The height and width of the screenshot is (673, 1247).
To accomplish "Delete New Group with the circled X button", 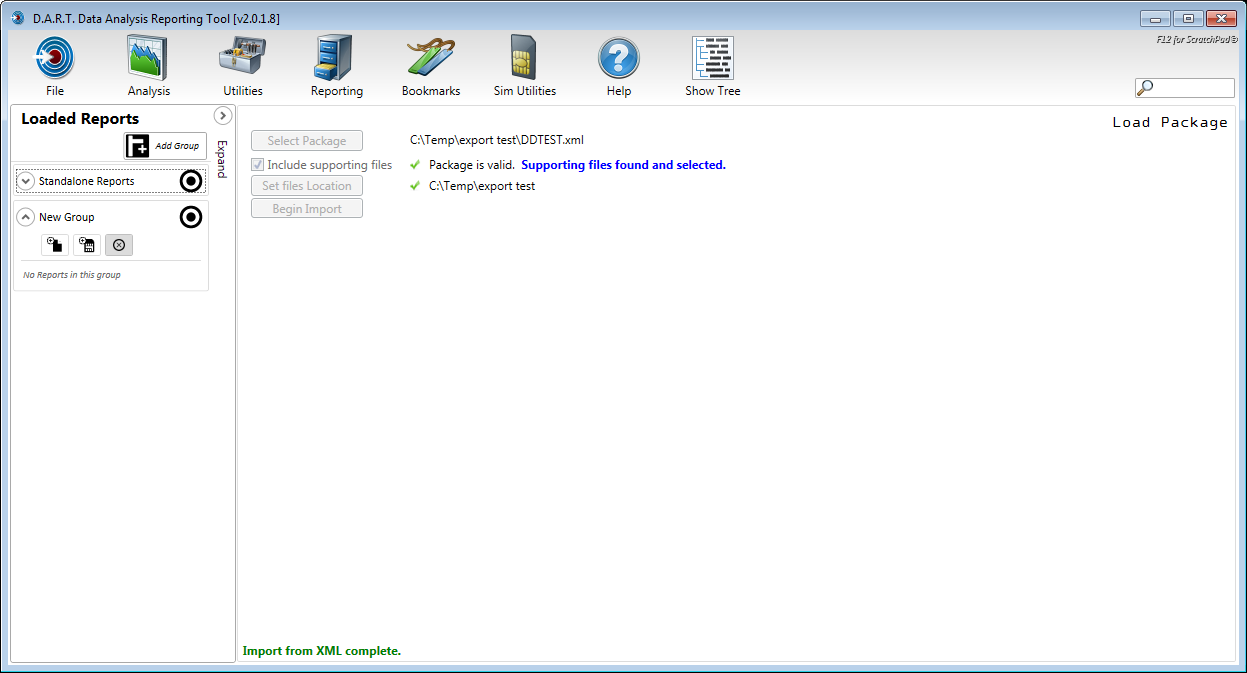I will (119, 245).
